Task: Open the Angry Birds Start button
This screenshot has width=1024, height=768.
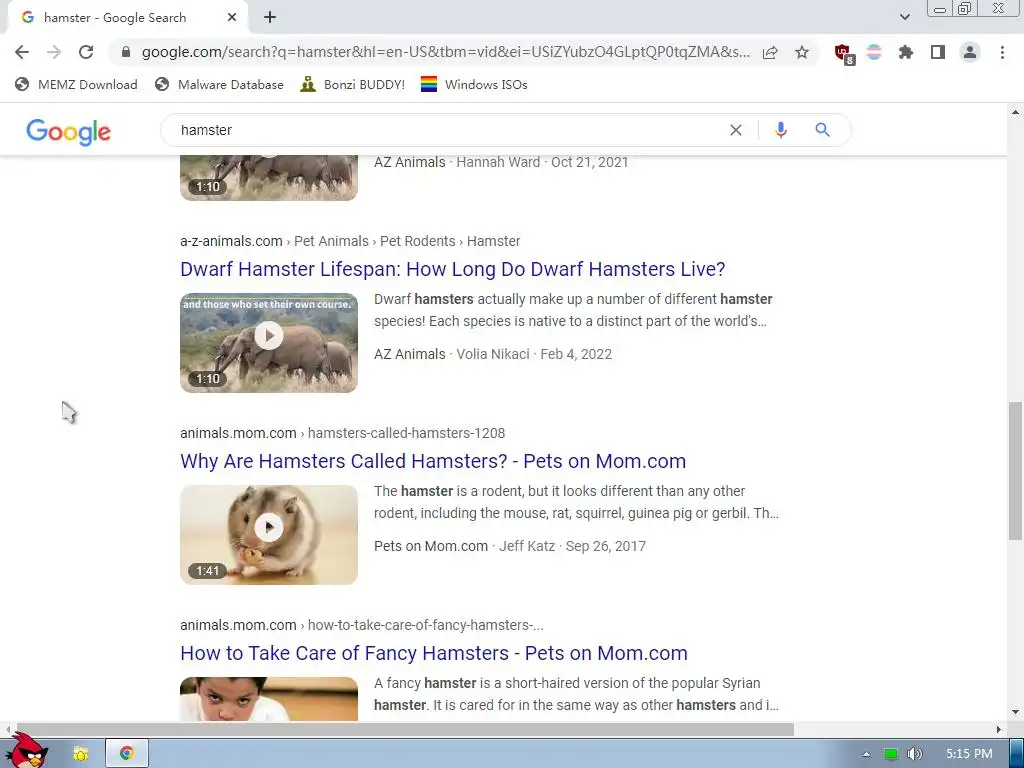Action: (29, 750)
